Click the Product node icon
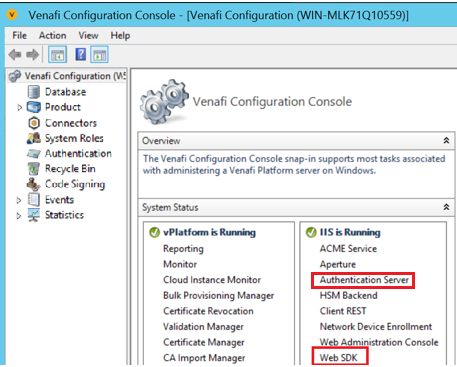 tap(34, 107)
